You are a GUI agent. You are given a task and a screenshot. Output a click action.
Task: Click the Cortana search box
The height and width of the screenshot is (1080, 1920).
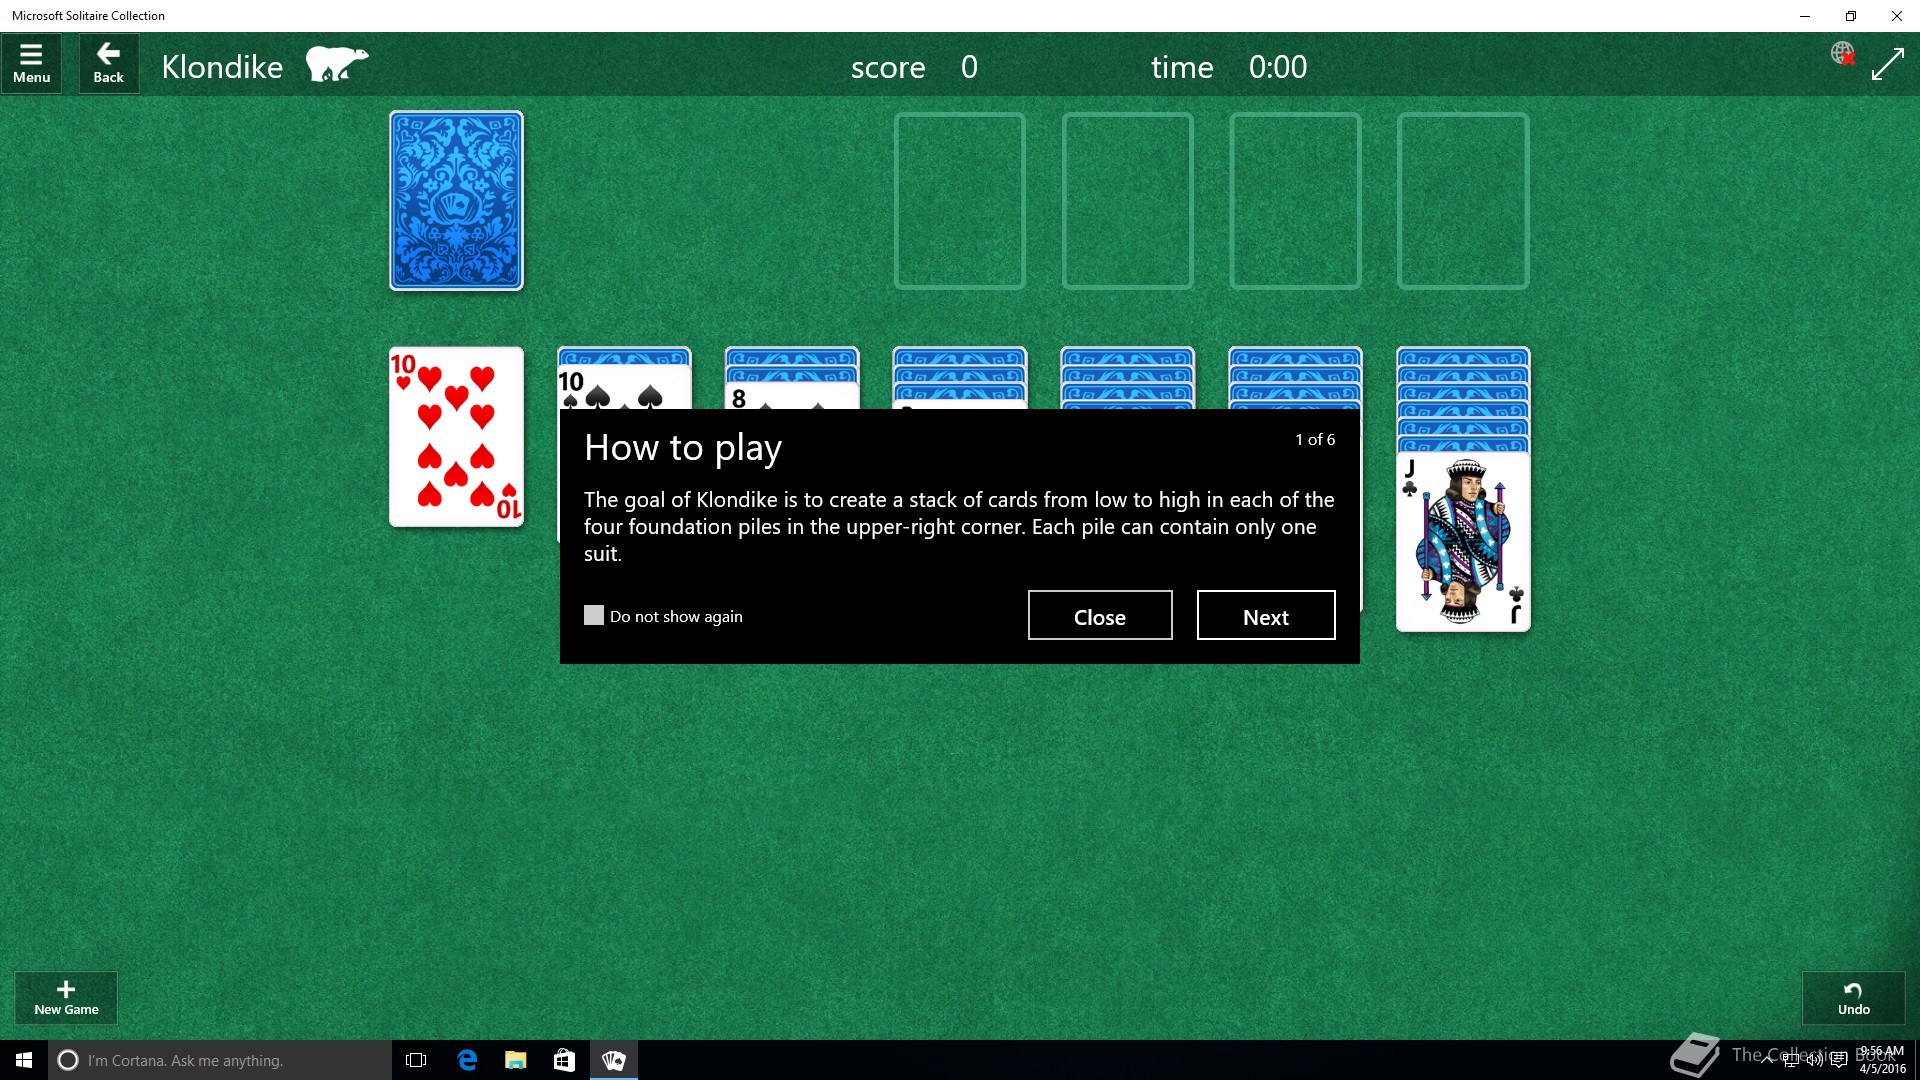click(x=220, y=1060)
